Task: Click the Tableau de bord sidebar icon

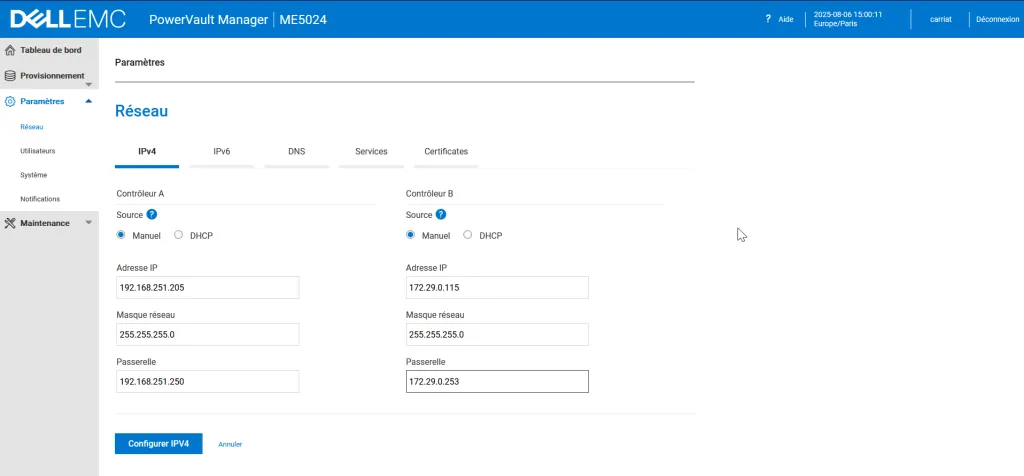Action: tap(10, 50)
